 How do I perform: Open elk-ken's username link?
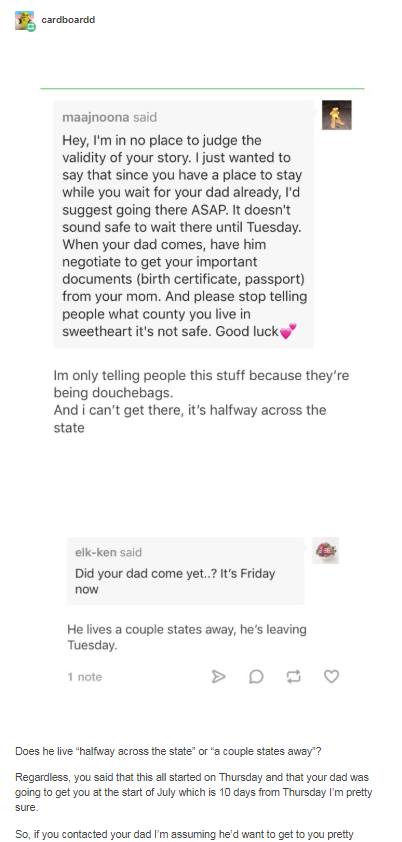click(x=96, y=552)
